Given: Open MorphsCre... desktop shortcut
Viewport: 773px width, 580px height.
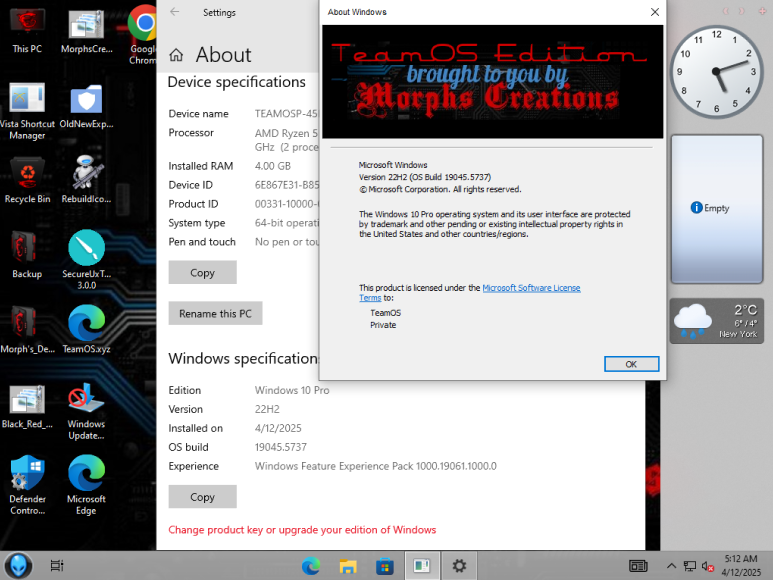Looking at the screenshot, I should coord(86,31).
